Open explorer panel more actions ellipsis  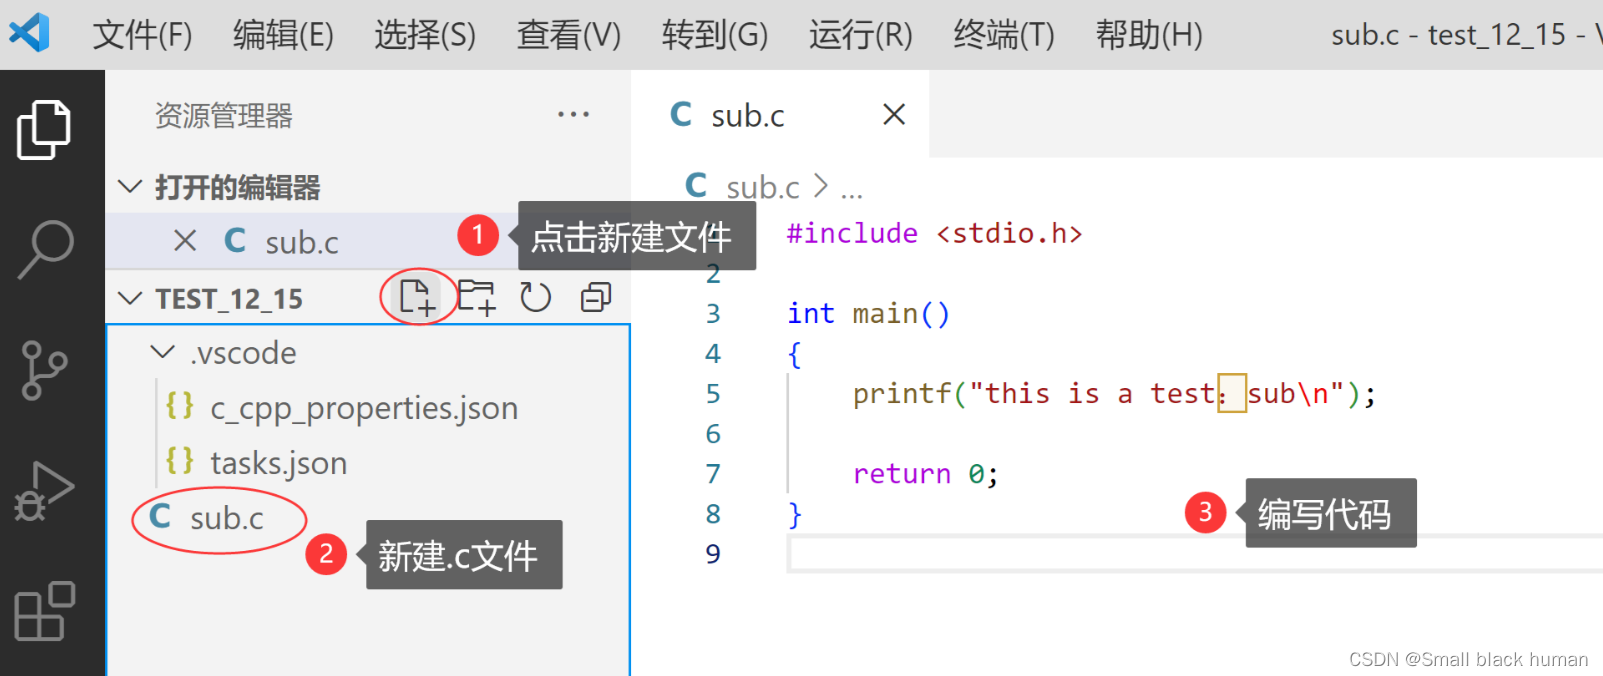573,115
